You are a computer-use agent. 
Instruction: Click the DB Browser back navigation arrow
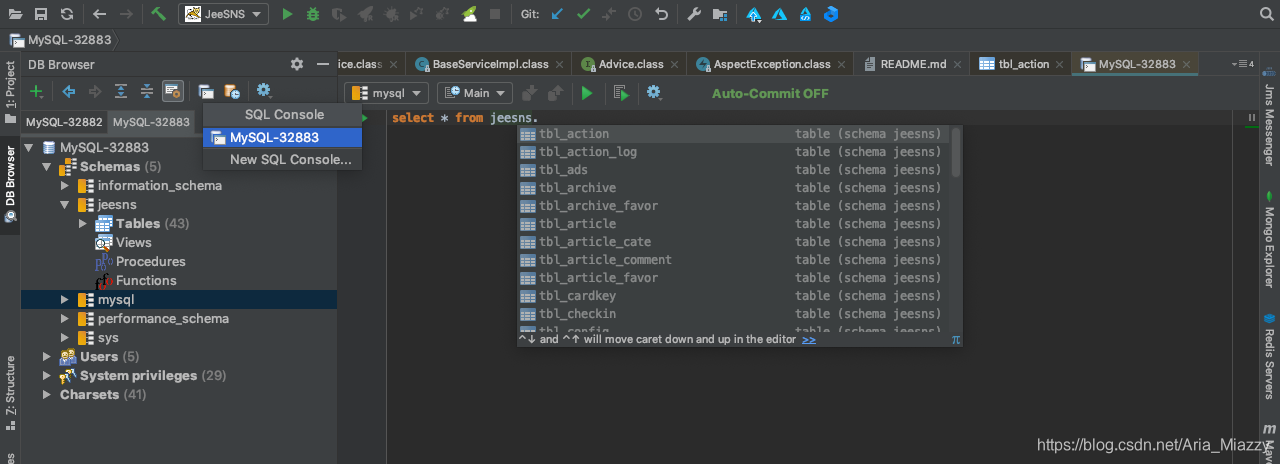click(x=69, y=91)
